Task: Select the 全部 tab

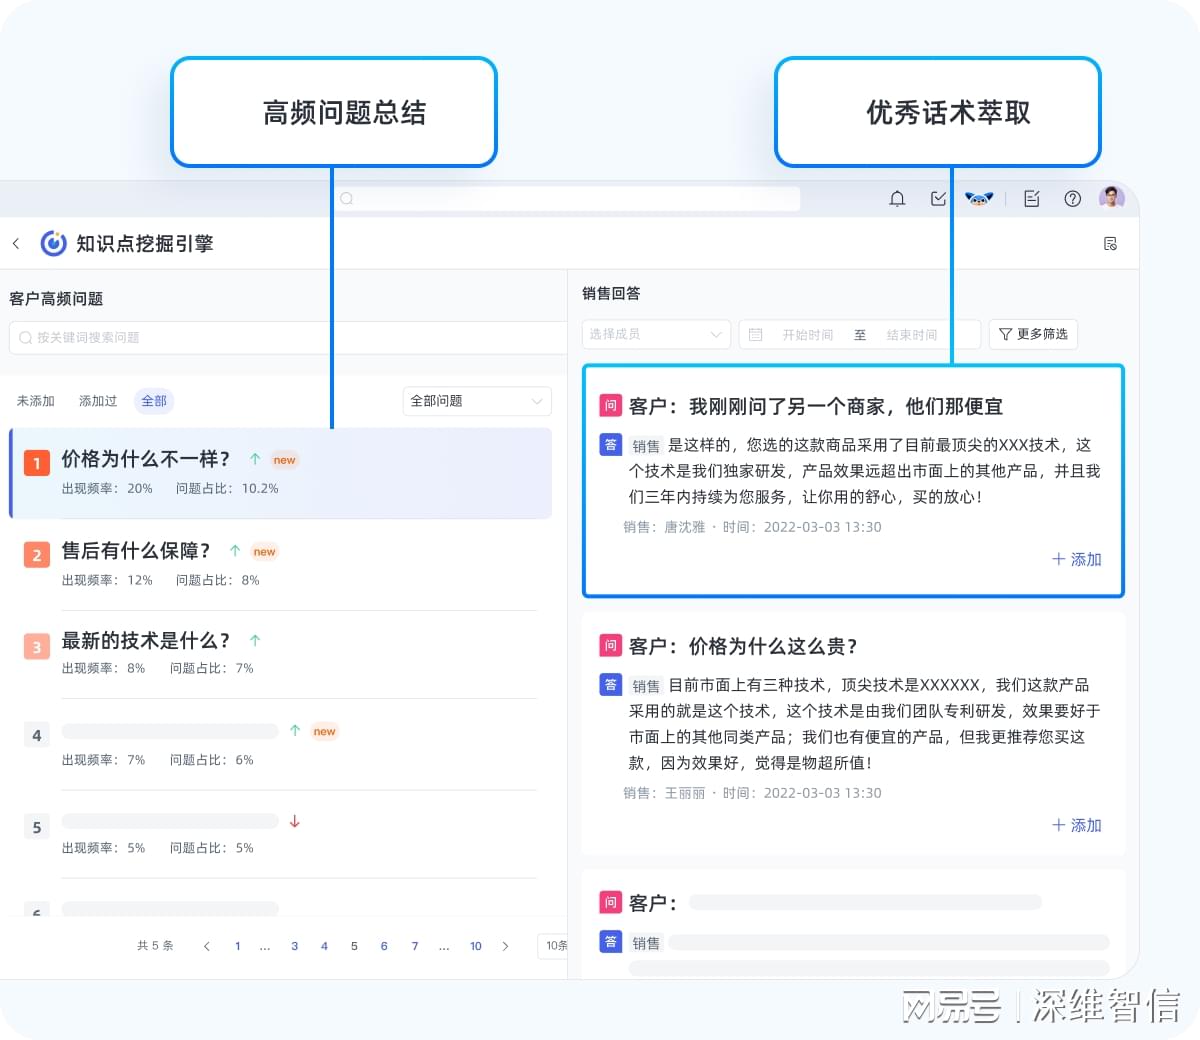Action: tap(154, 400)
